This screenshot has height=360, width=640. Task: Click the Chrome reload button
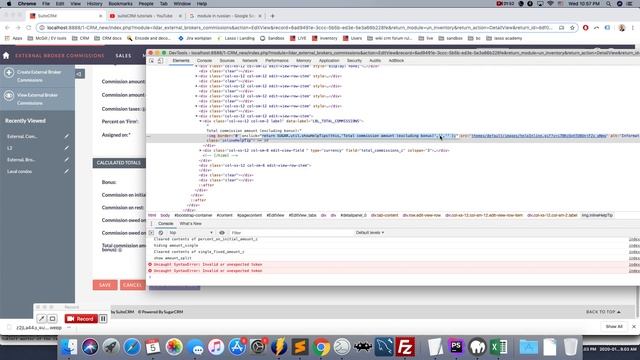pos(29,28)
